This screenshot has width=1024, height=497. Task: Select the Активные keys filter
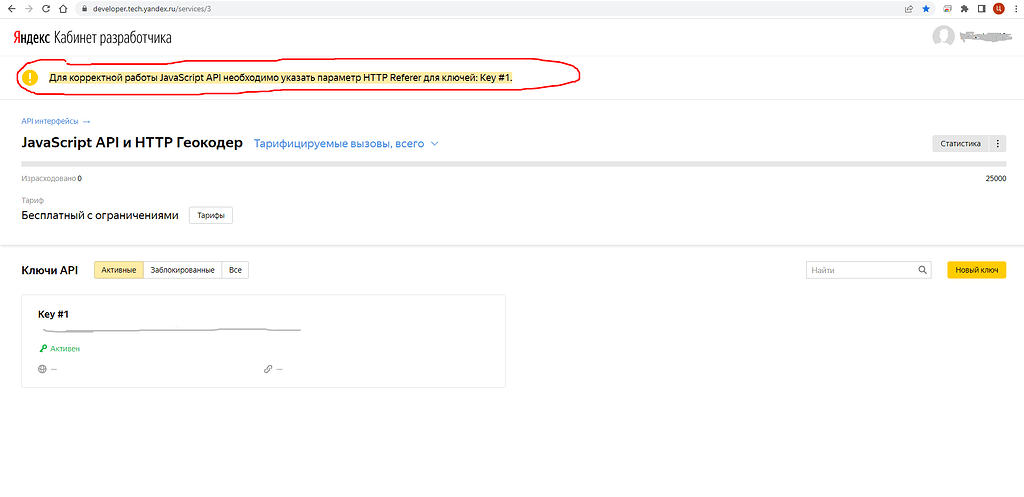click(119, 270)
